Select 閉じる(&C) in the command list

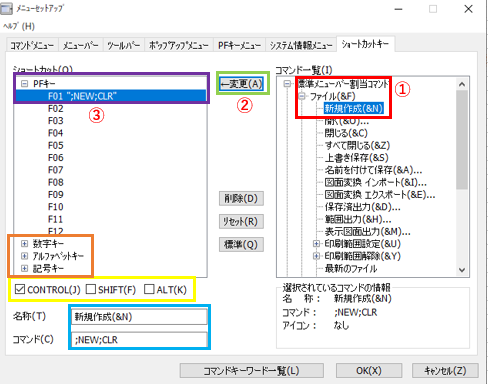pyautogui.click(x=346, y=133)
